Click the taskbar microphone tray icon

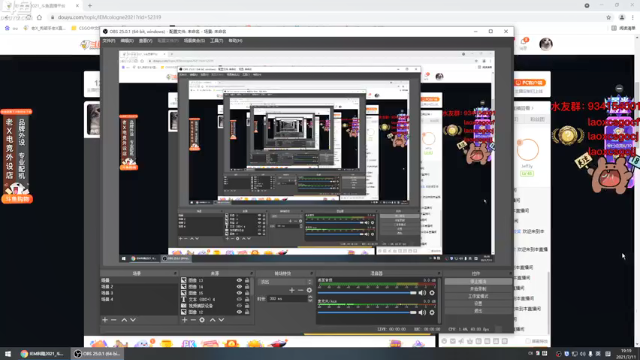pyautogui.click(x=590, y=353)
